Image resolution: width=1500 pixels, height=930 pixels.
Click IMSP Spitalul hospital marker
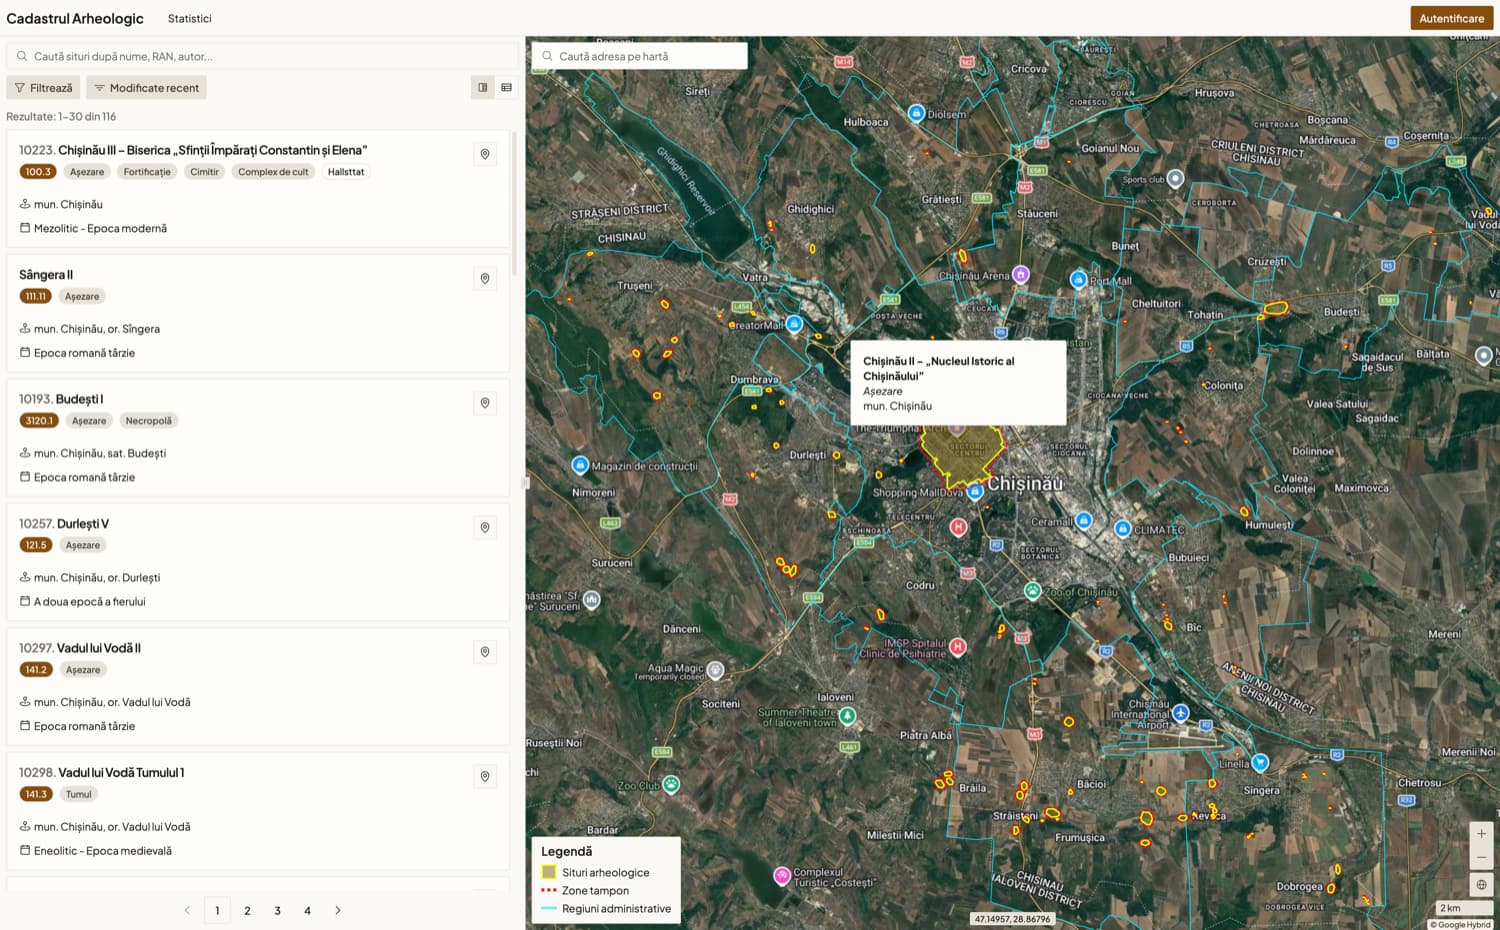click(958, 647)
